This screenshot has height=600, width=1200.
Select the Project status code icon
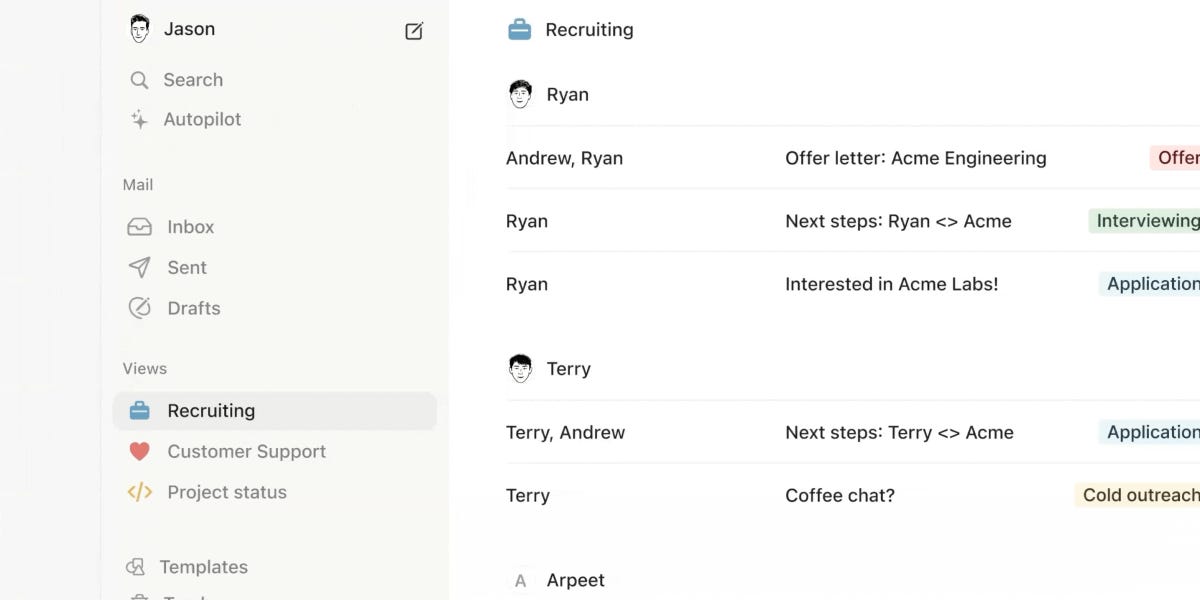139,492
